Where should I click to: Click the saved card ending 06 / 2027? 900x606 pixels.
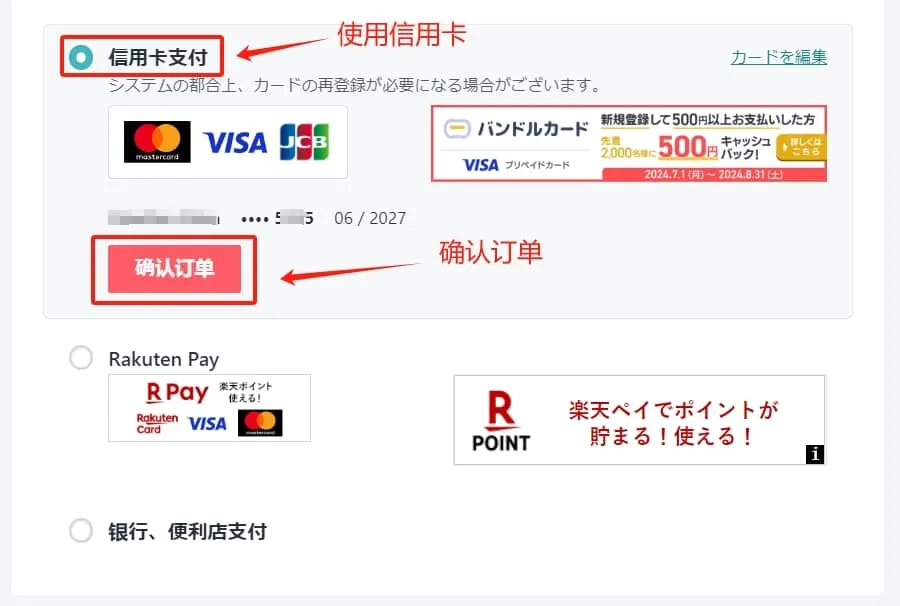[x=257, y=218]
